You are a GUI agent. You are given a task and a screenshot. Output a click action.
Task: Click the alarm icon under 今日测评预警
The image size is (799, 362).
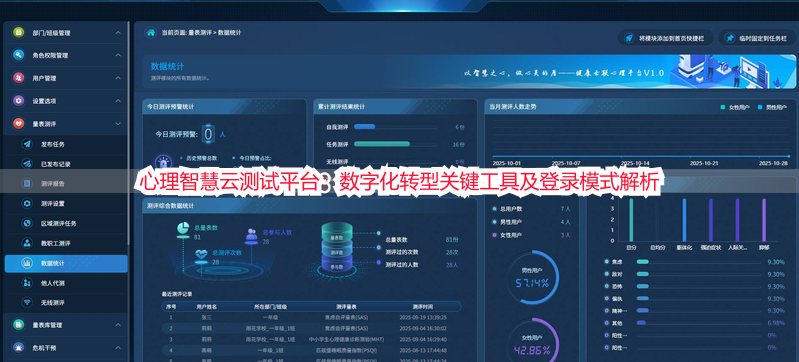pyautogui.click(x=163, y=162)
